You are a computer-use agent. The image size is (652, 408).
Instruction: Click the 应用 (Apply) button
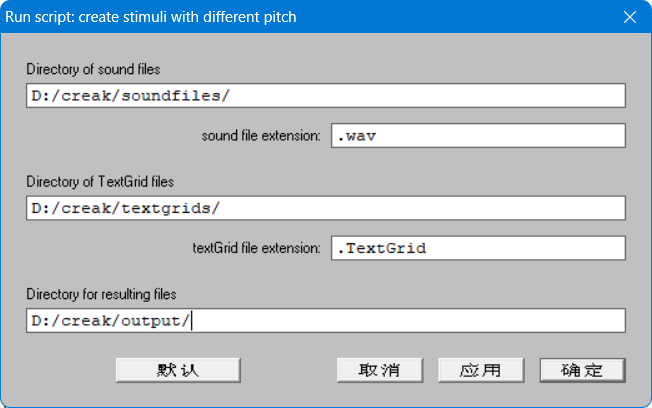click(481, 370)
